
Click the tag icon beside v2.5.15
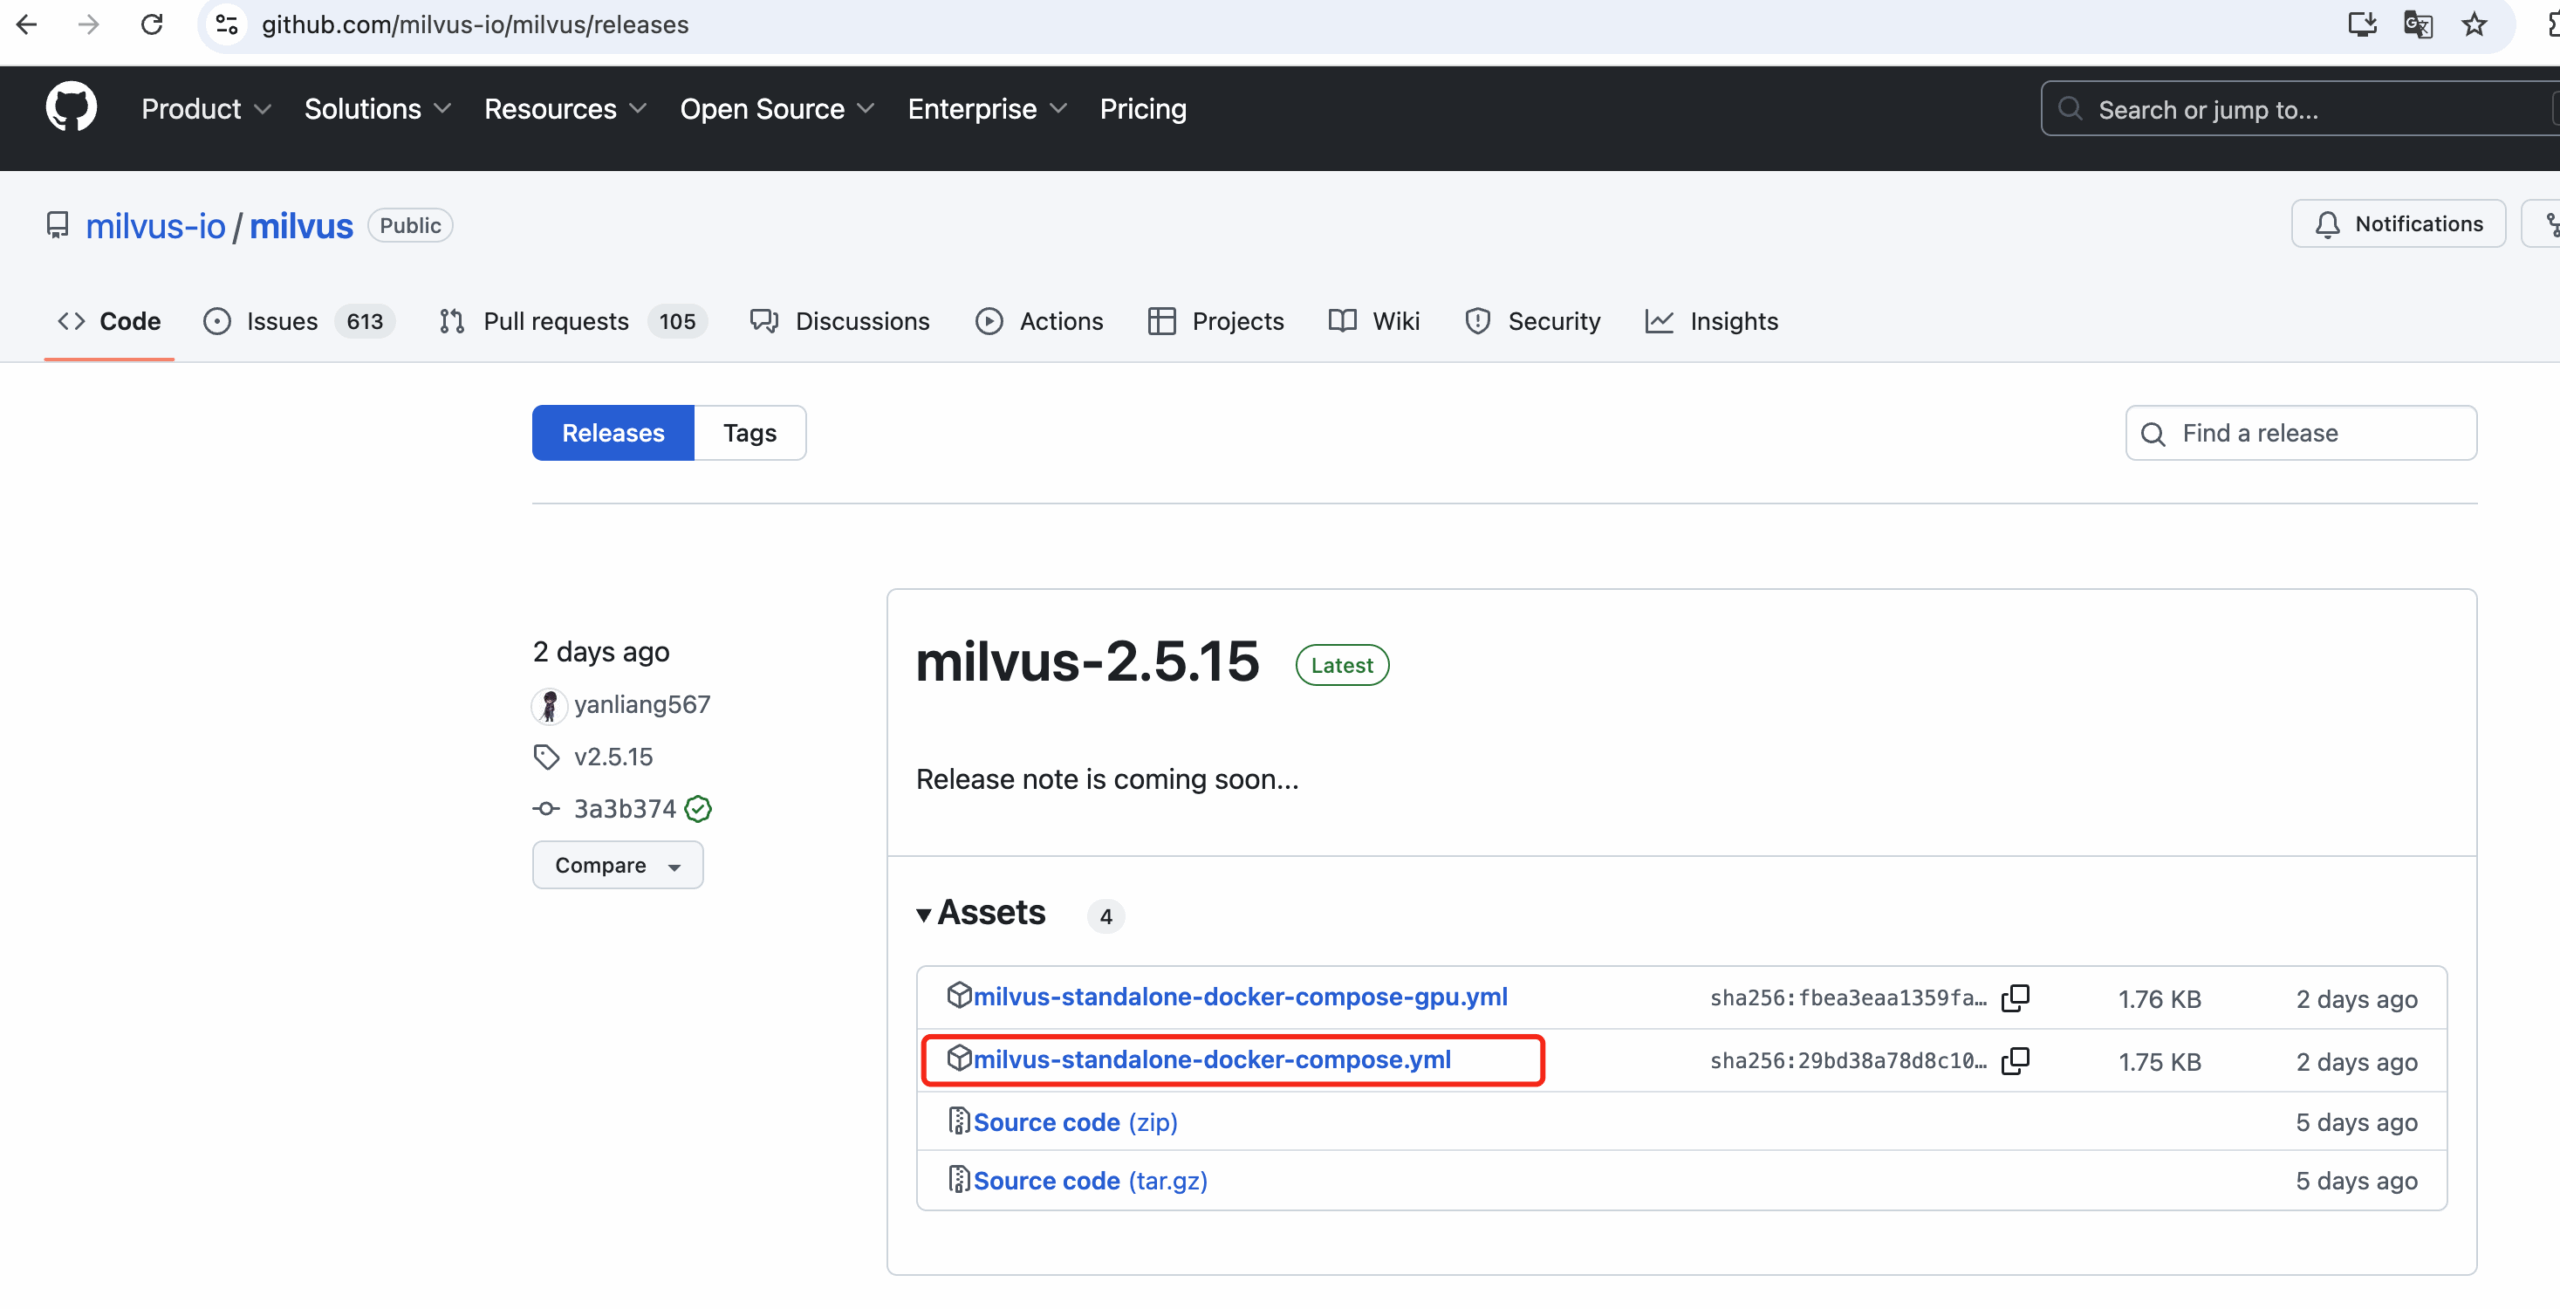pyautogui.click(x=546, y=757)
